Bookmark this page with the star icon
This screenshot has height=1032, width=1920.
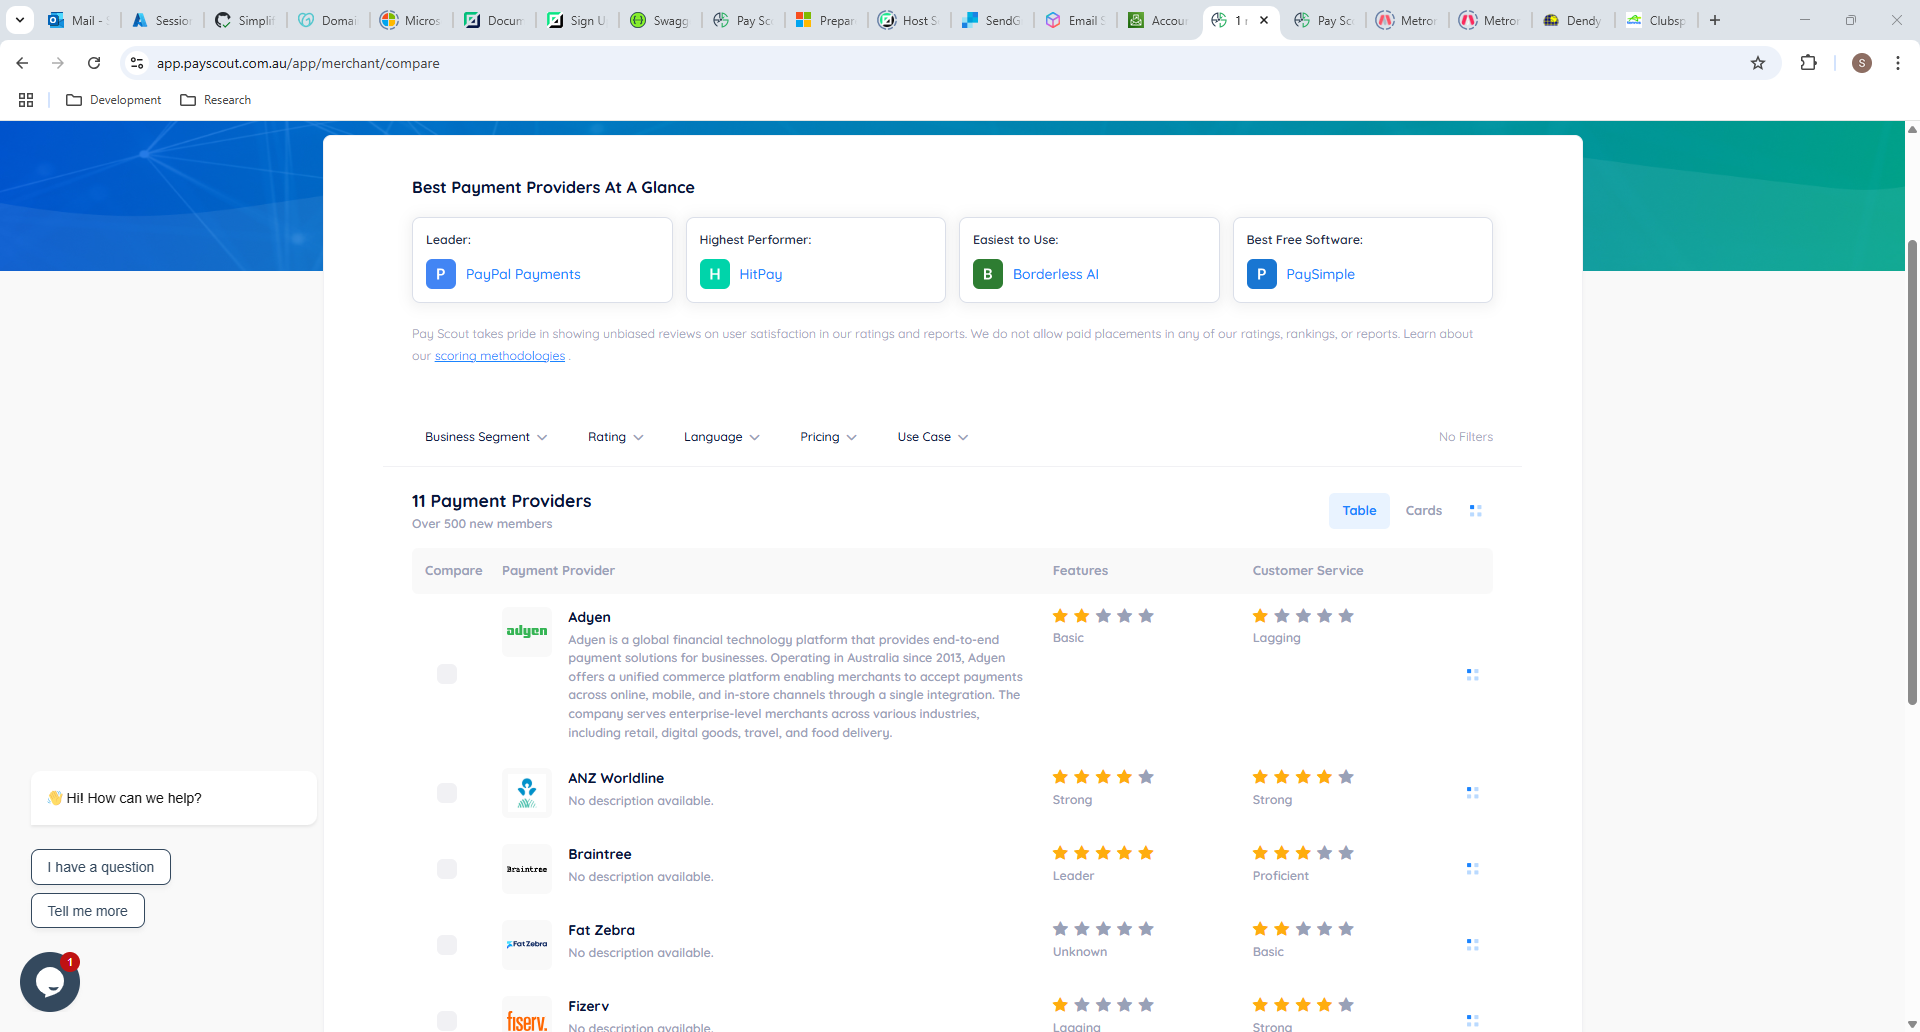pos(1758,63)
